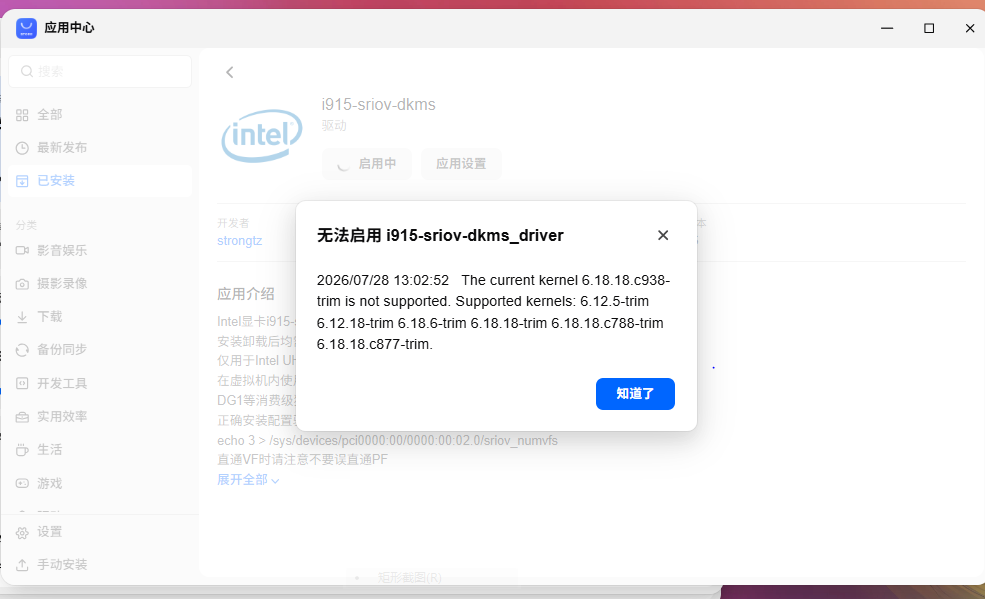
Task: Click the 游戏 gamepad icon
Action: click(22, 483)
